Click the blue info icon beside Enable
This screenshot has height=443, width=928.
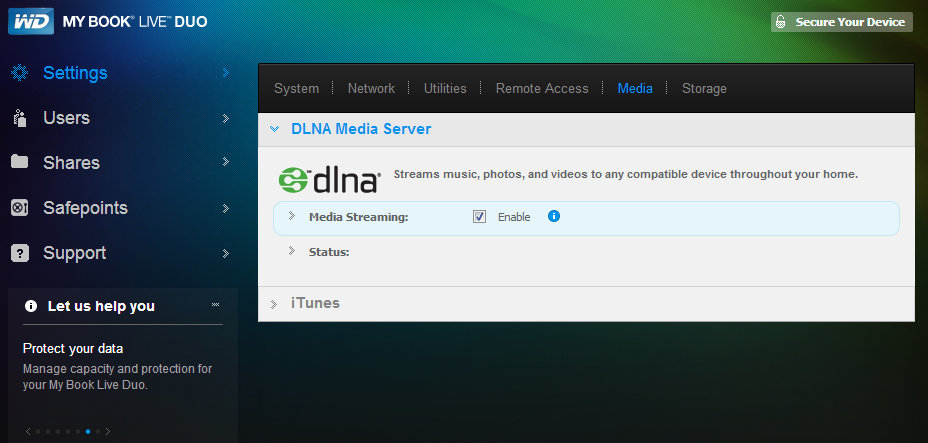coord(553,216)
